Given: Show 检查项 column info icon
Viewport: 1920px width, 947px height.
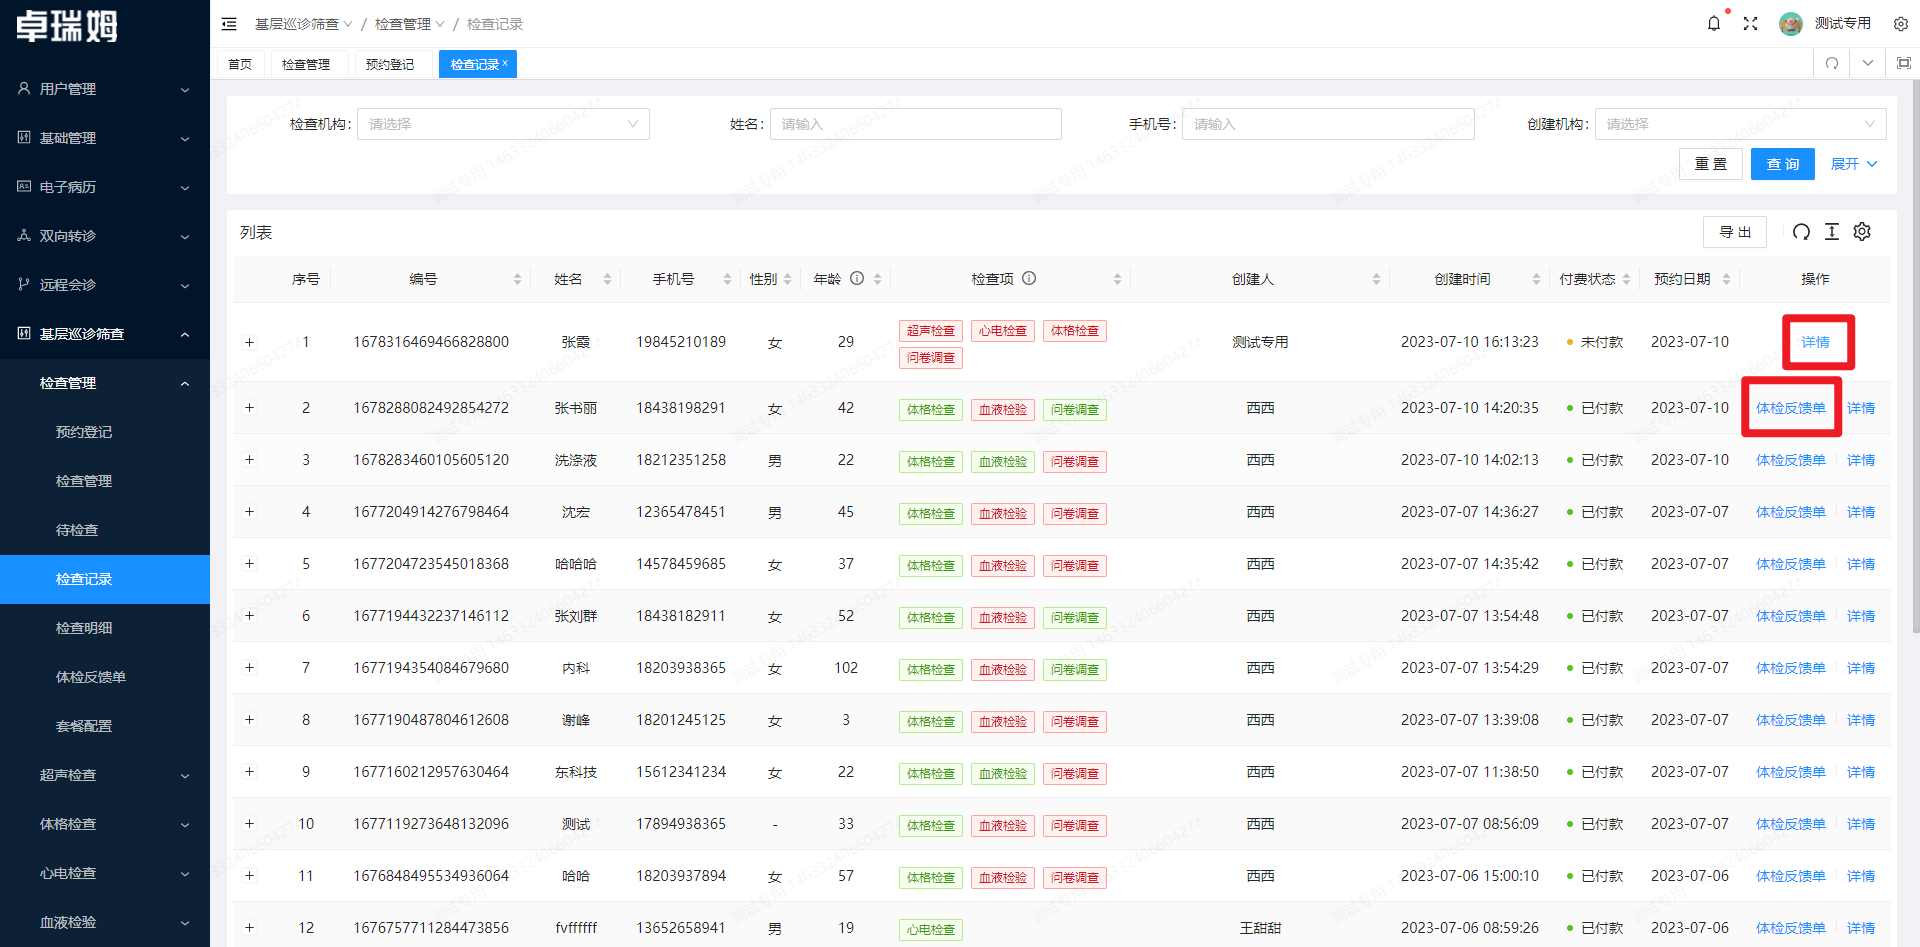Looking at the screenshot, I should pyautogui.click(x=1029, y=279).
